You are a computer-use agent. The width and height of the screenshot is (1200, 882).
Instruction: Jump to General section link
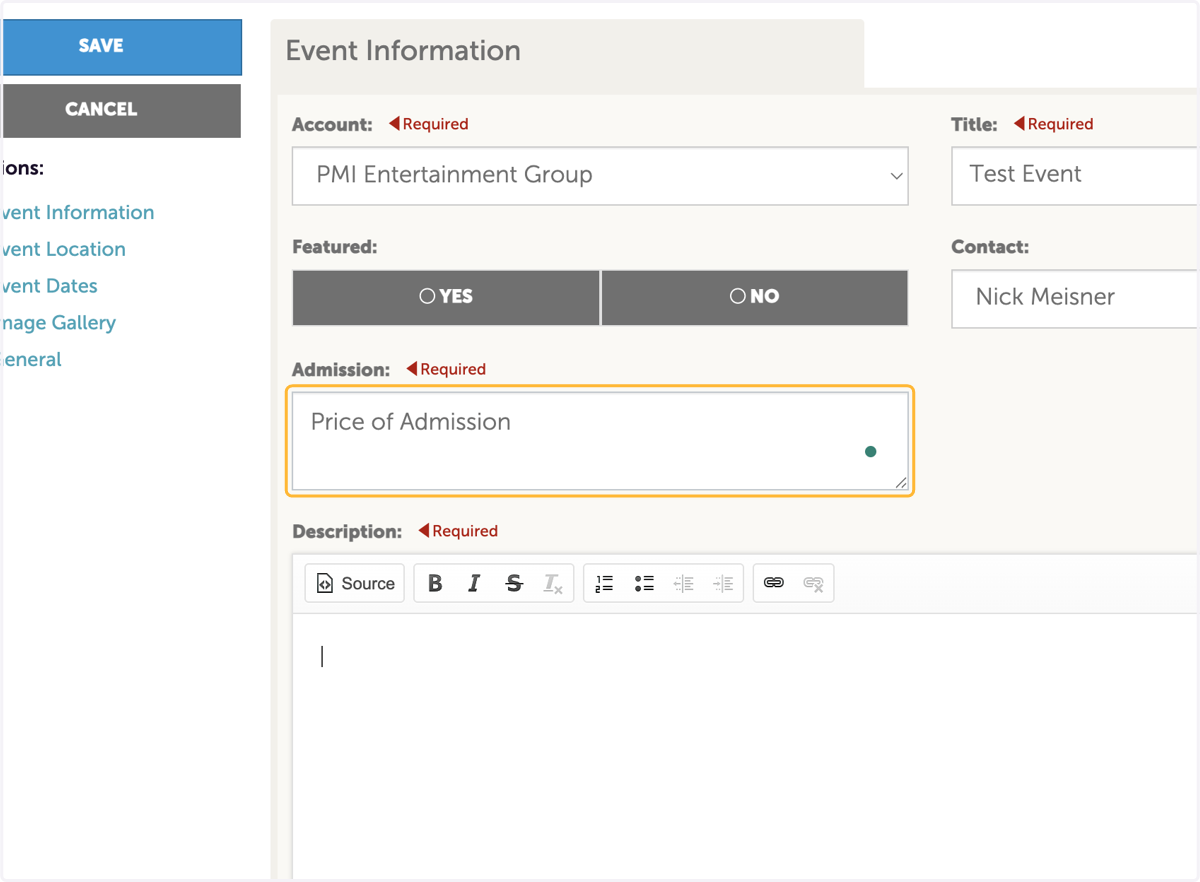[x=31, y=360]
